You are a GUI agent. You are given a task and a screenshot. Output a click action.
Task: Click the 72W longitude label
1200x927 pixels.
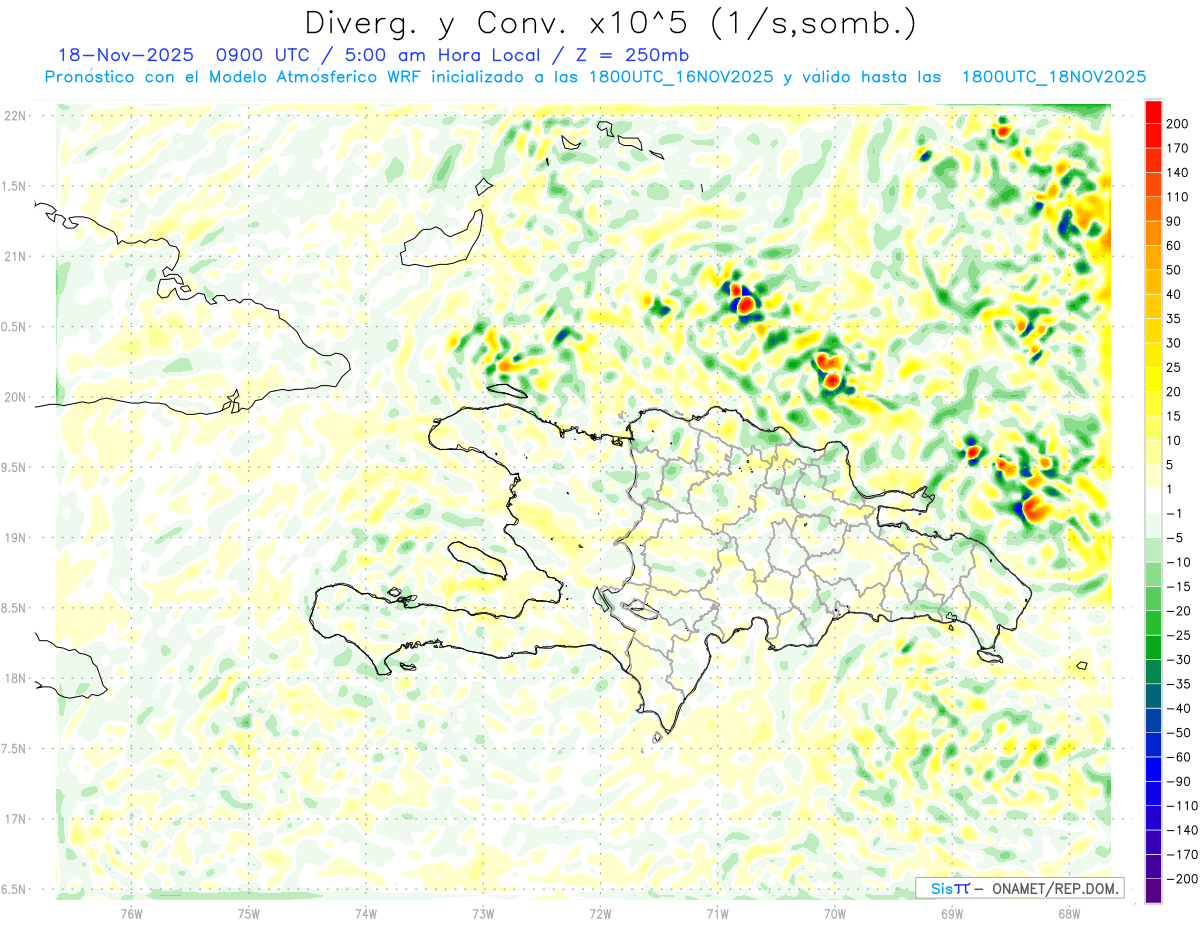600,913
